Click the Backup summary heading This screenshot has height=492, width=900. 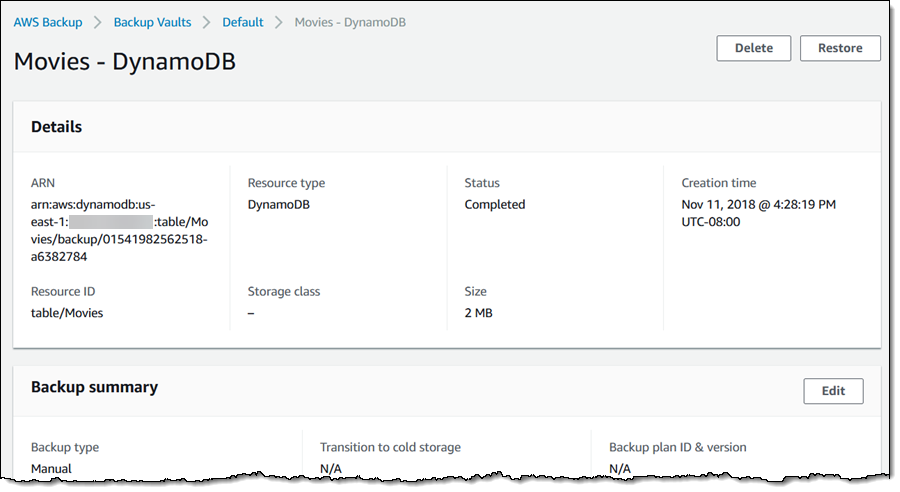pyautogui.click(x=94, y=386)
